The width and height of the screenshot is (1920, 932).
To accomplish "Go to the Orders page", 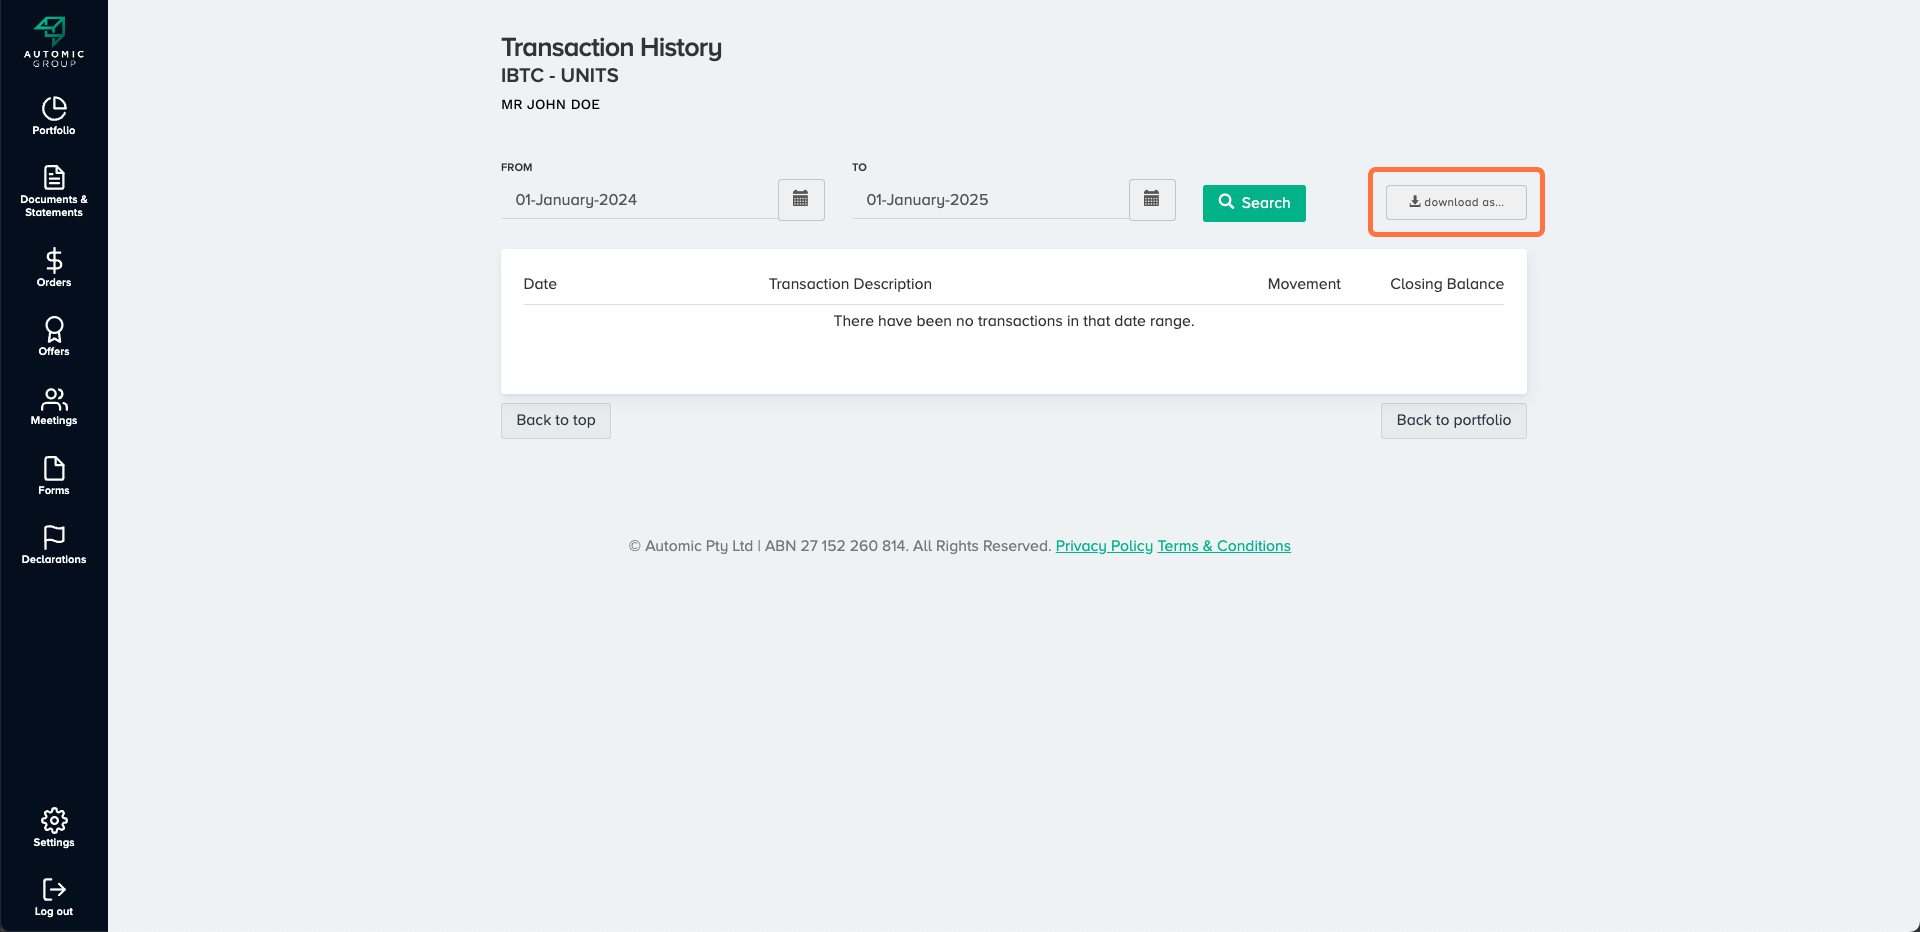I will coord(54,268).
